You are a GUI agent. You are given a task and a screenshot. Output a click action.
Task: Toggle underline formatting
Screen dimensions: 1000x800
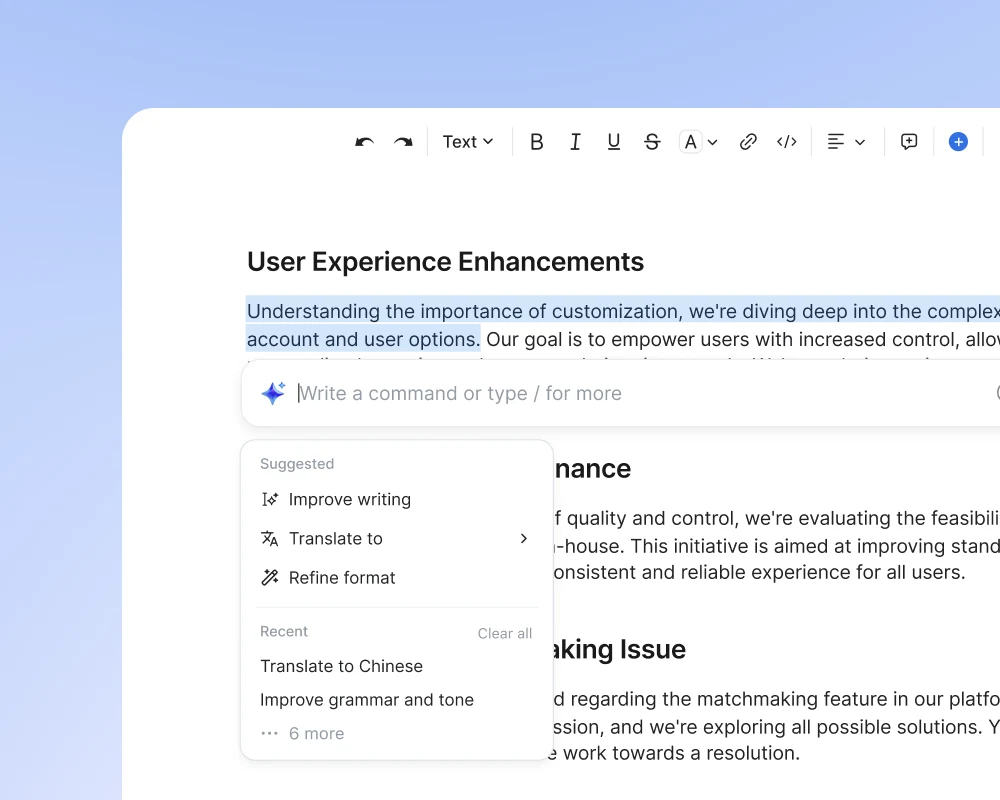click(x=614, y=142)
